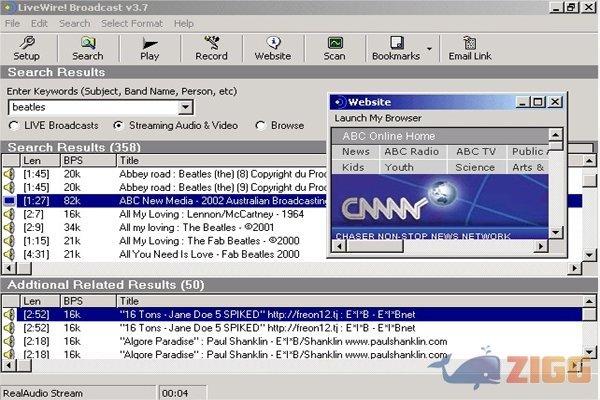
Task: Select Streaming Audio & Video option
Action: [x=118, y=126]
